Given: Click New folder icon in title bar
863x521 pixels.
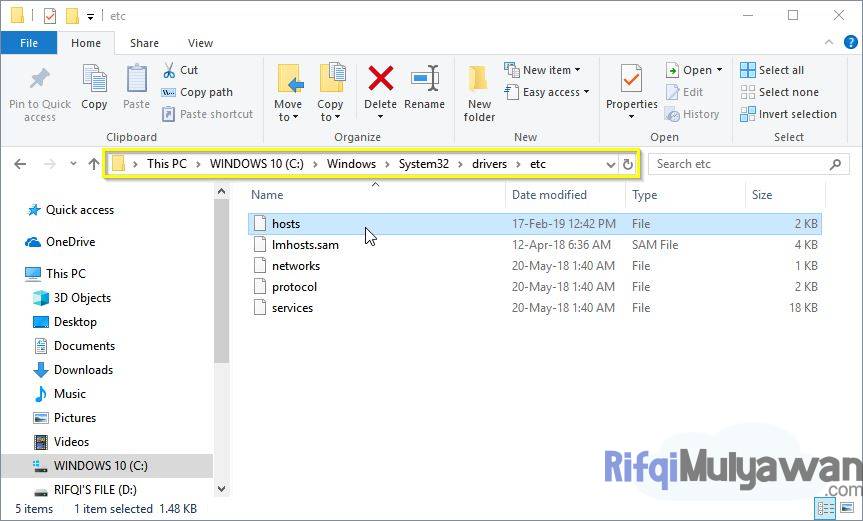Looking at the screenshot, I should coord(72,16).
